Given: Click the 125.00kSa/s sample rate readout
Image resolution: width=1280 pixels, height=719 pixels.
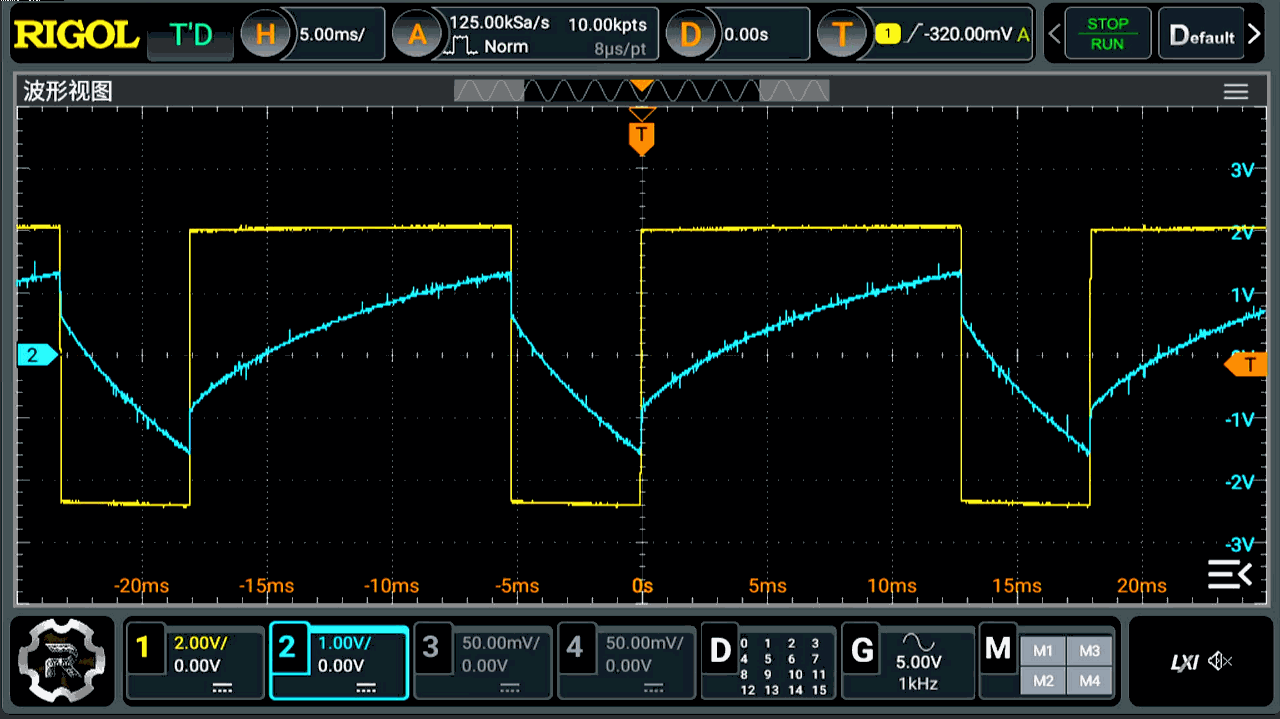Looking at the screenshot, I should pos(500,23).
